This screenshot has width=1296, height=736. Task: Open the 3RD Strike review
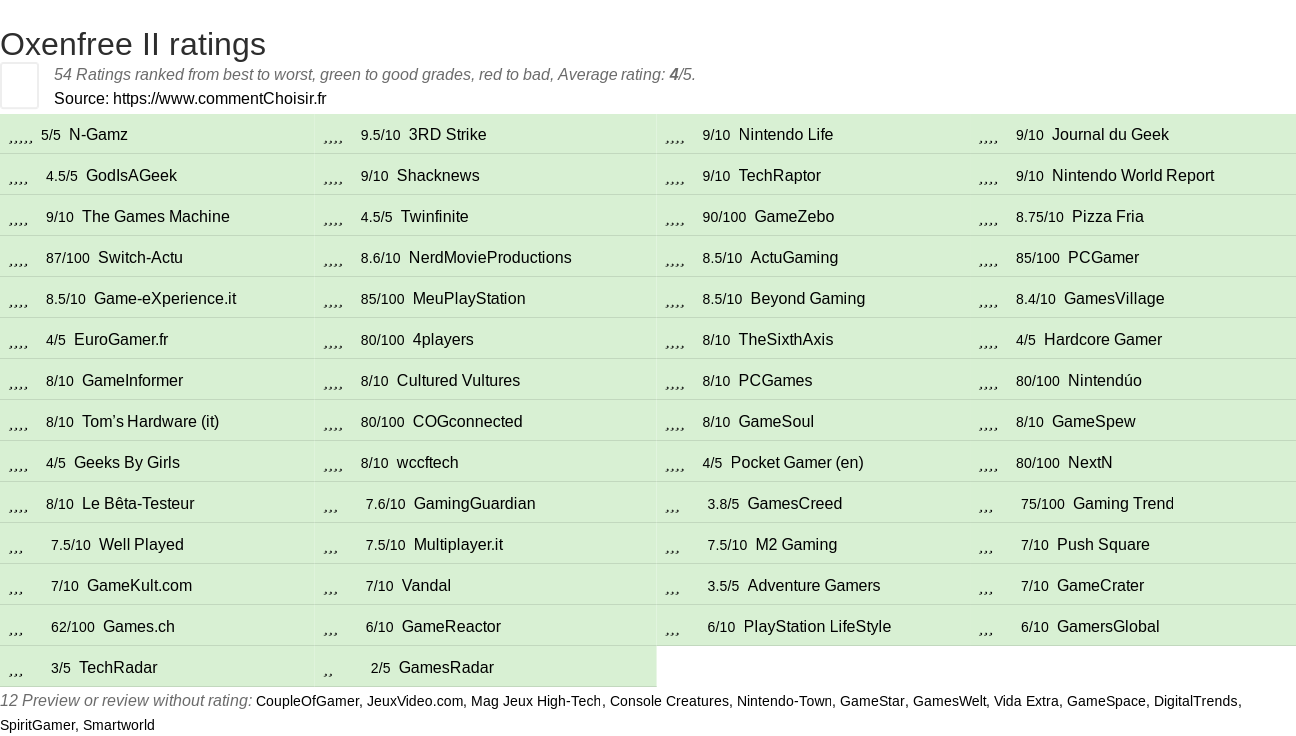point(447,134)
